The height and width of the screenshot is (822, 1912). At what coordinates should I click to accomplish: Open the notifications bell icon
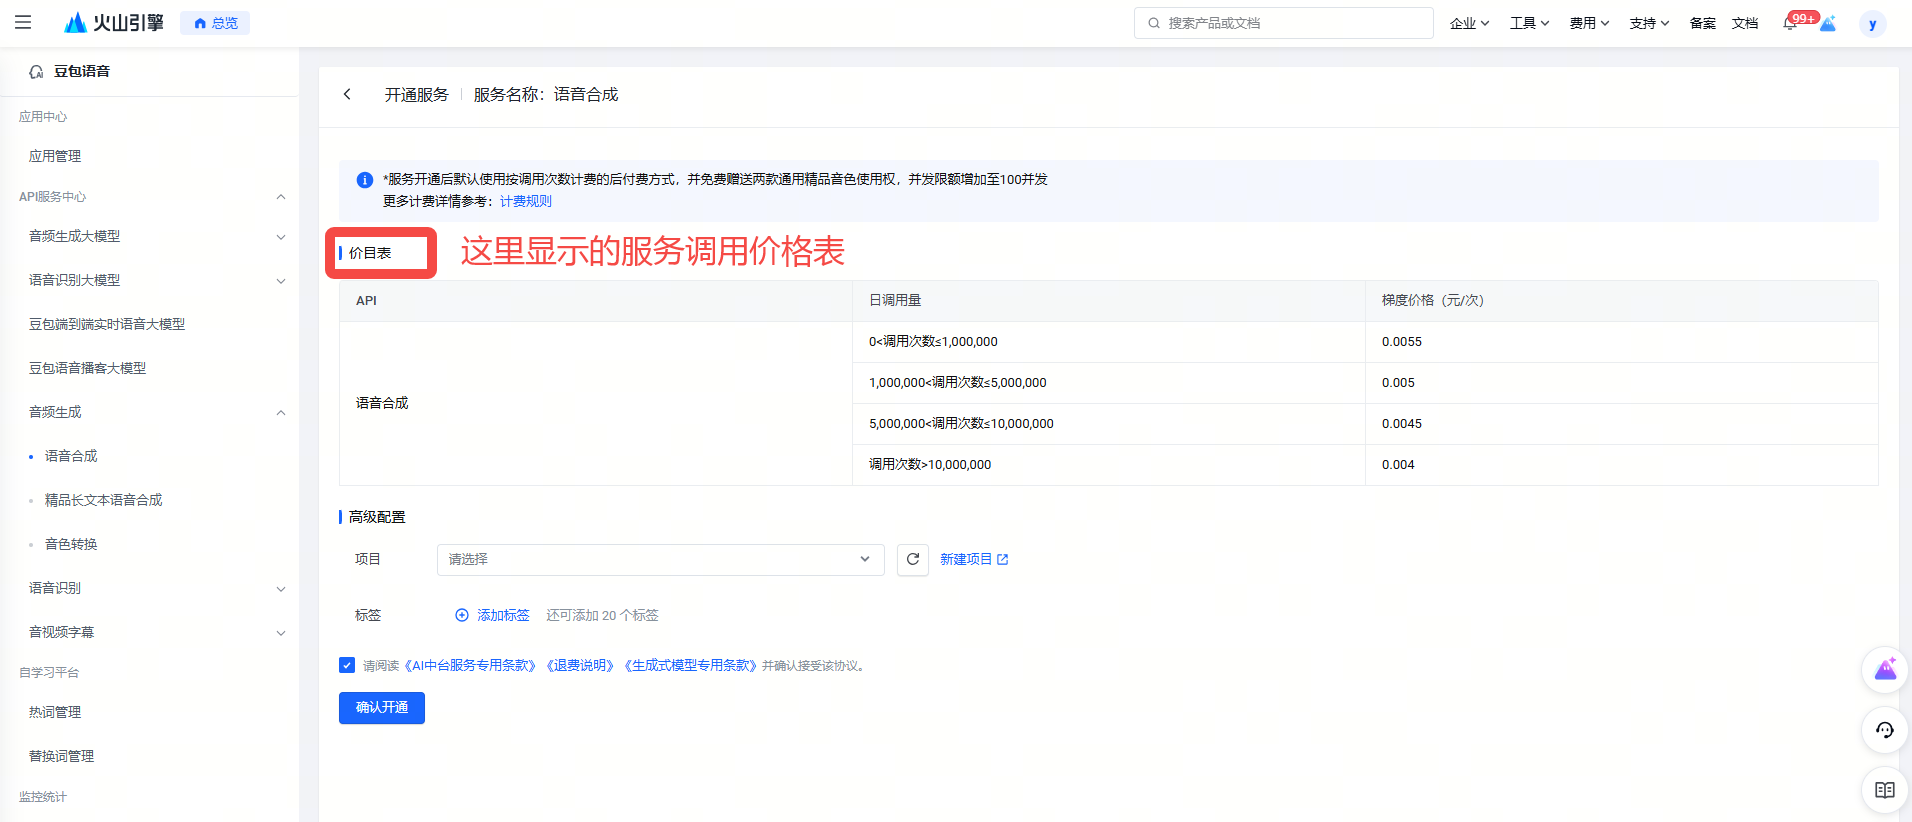(1790, 23)
